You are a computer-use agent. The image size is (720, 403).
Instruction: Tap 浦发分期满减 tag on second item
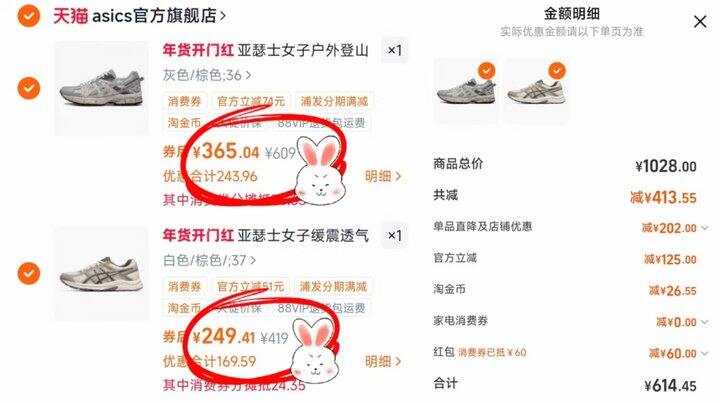click(x=333, y=286)
